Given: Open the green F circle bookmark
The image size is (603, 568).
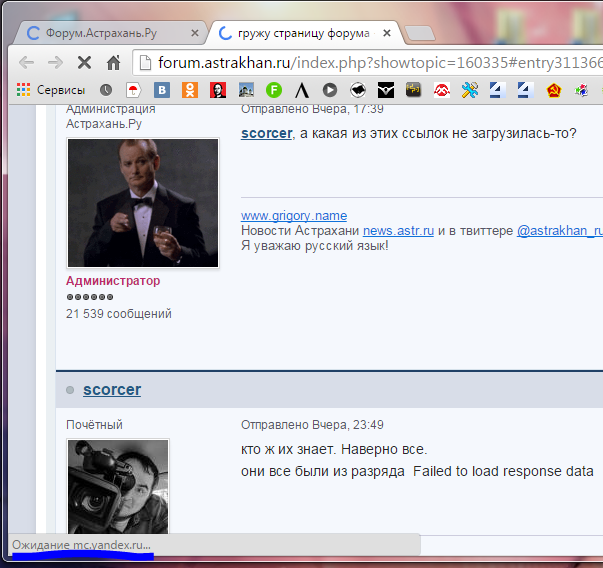Looking at the screenshot, I should tap(274, 90).
